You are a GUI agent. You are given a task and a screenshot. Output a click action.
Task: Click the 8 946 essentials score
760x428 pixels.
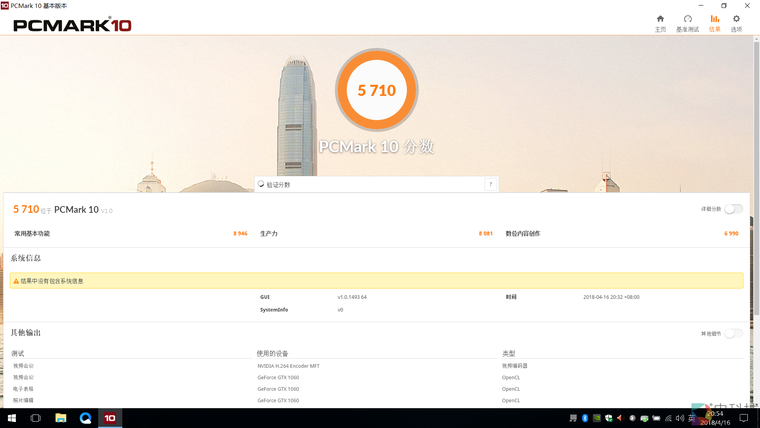(240, 234)
